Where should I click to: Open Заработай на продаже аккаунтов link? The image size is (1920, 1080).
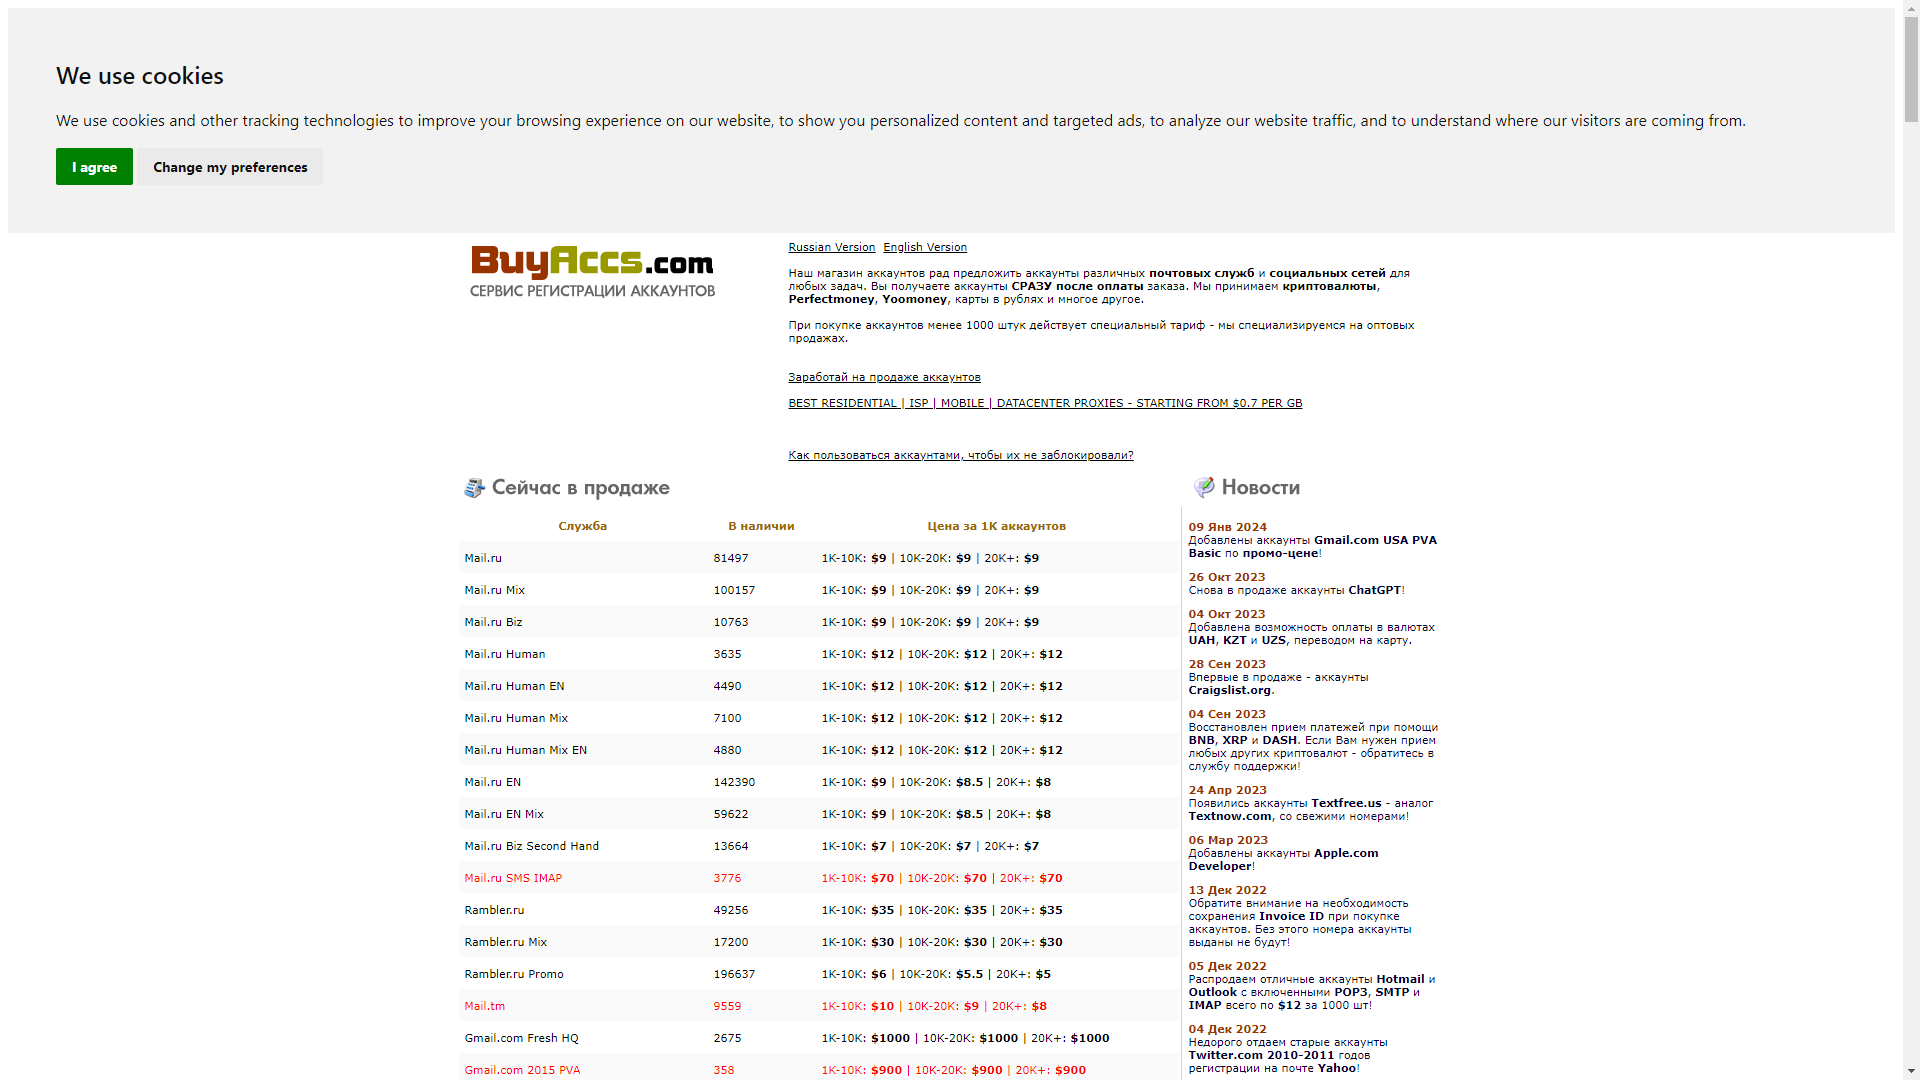coord(883,377)
